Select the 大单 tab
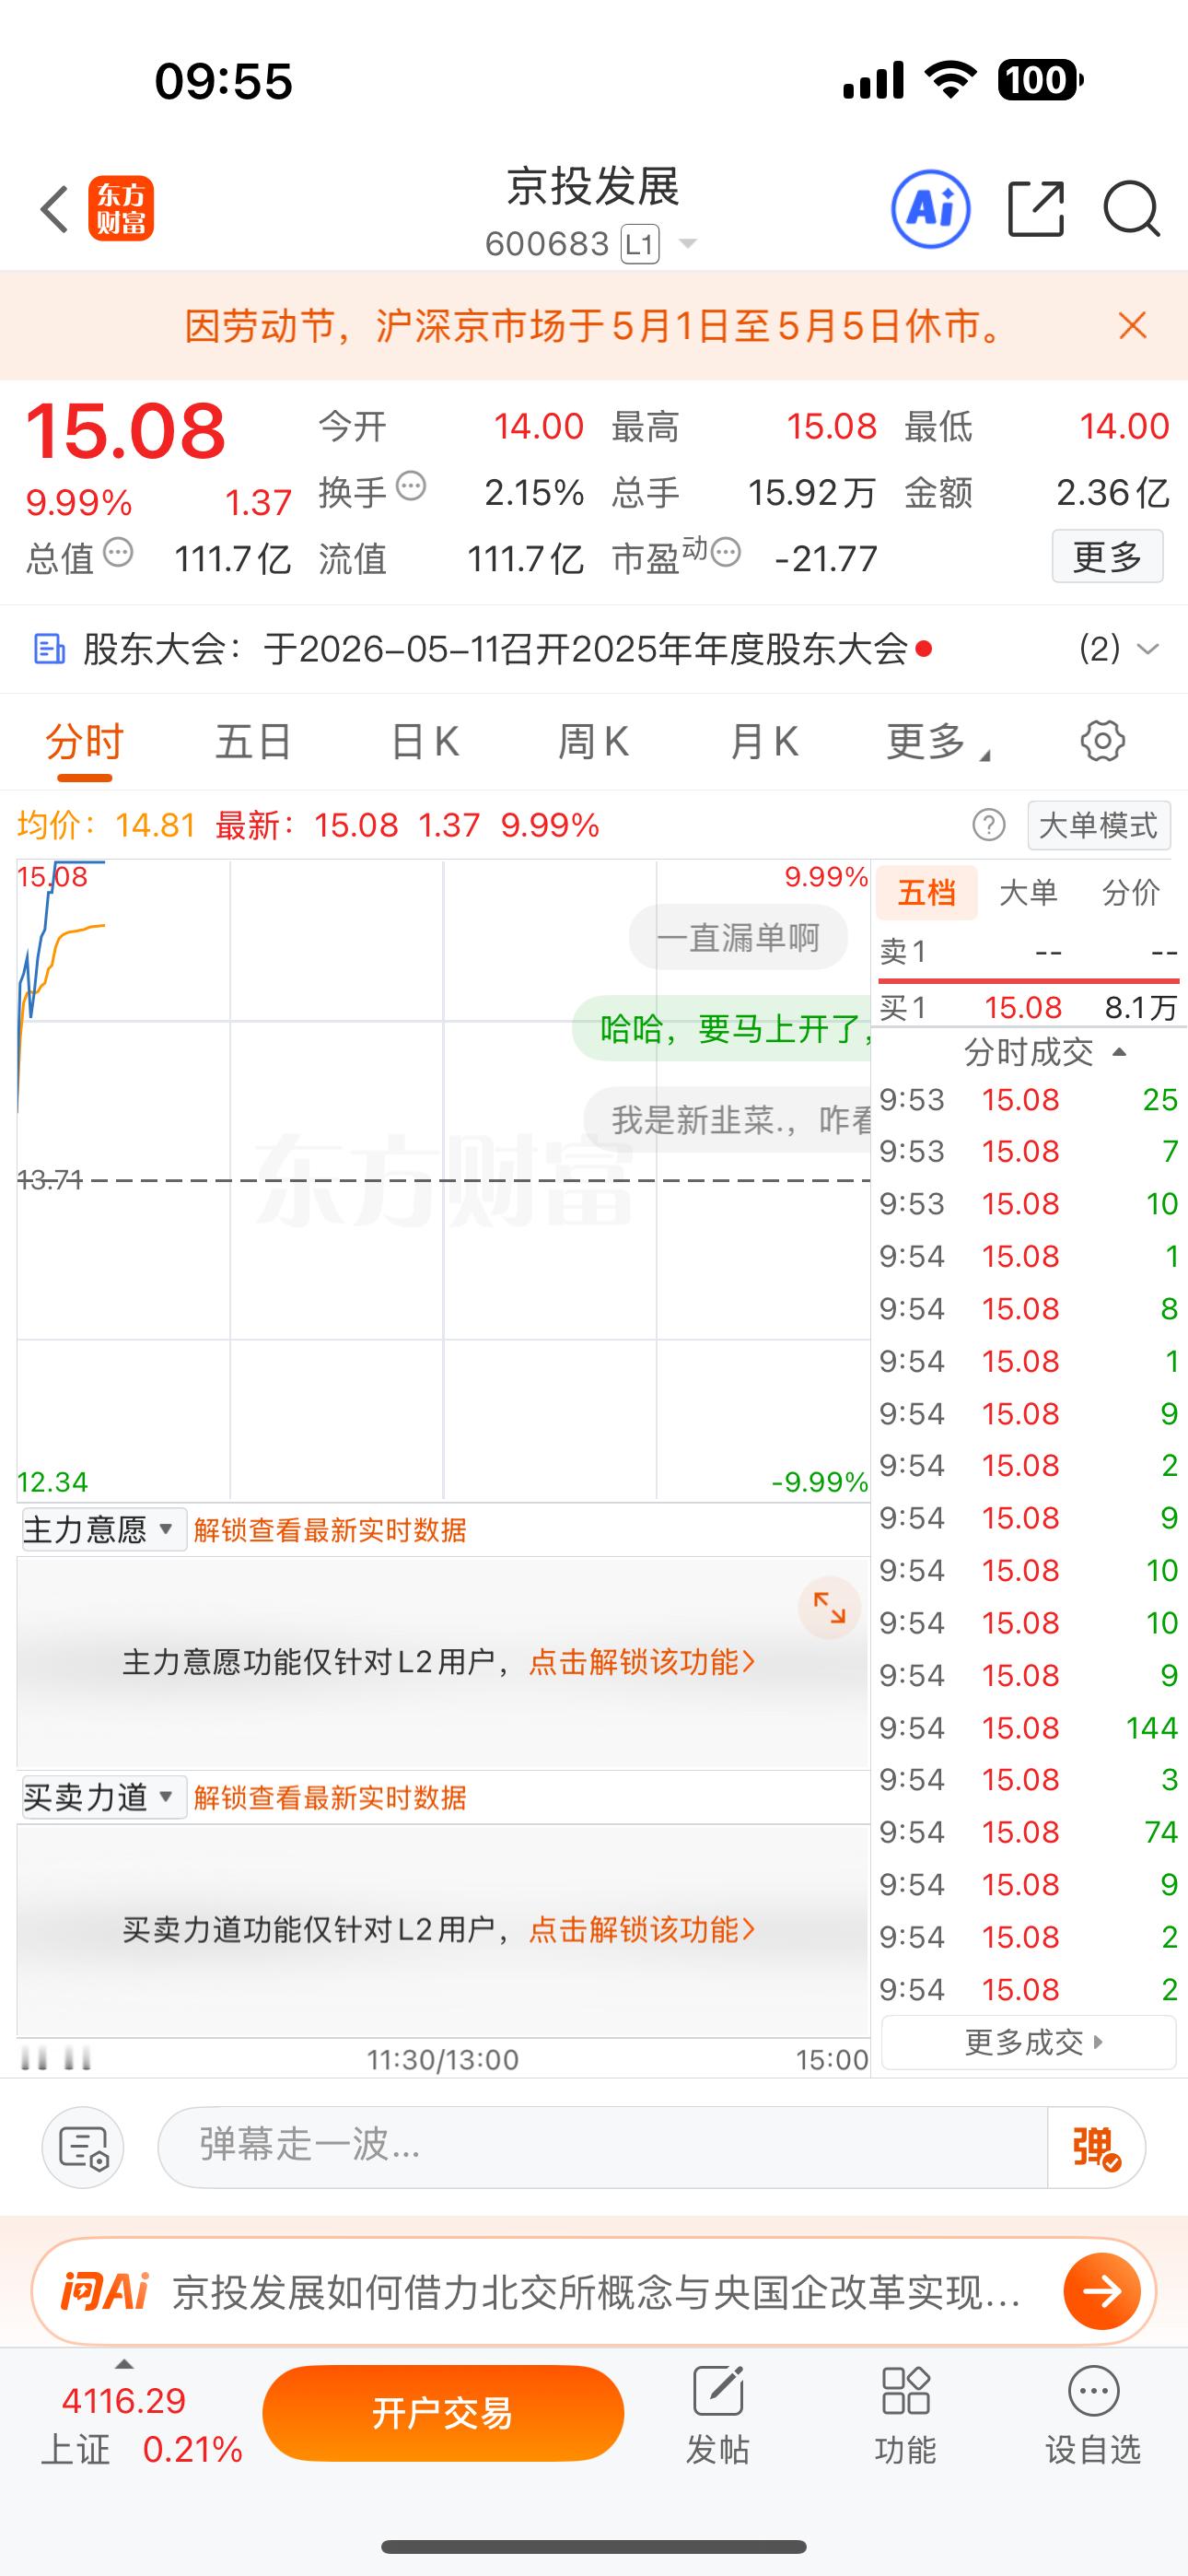1188x2576 pixels. coord(1028,893)
